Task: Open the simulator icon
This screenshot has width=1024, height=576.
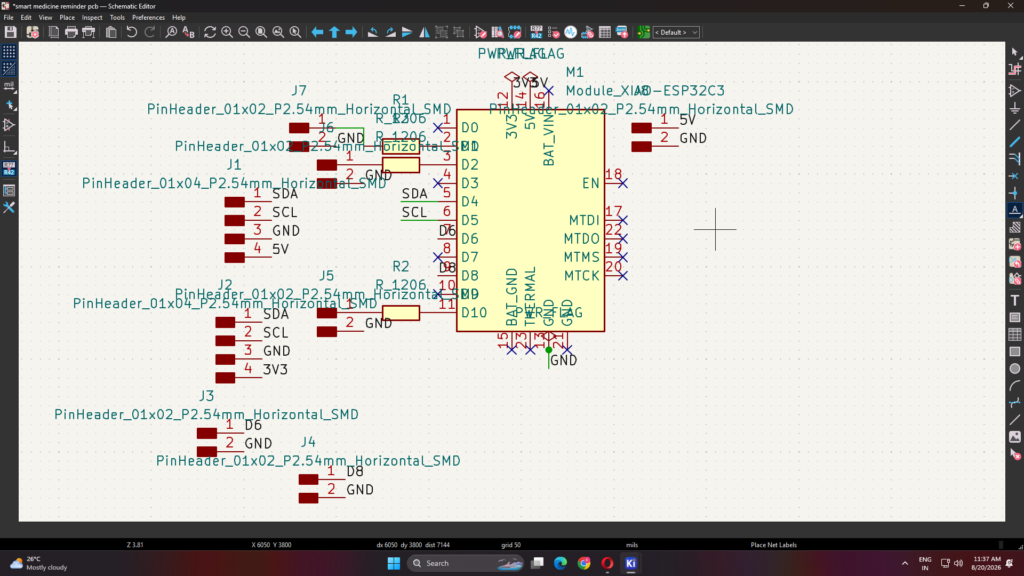Action: tap(571, 32)
